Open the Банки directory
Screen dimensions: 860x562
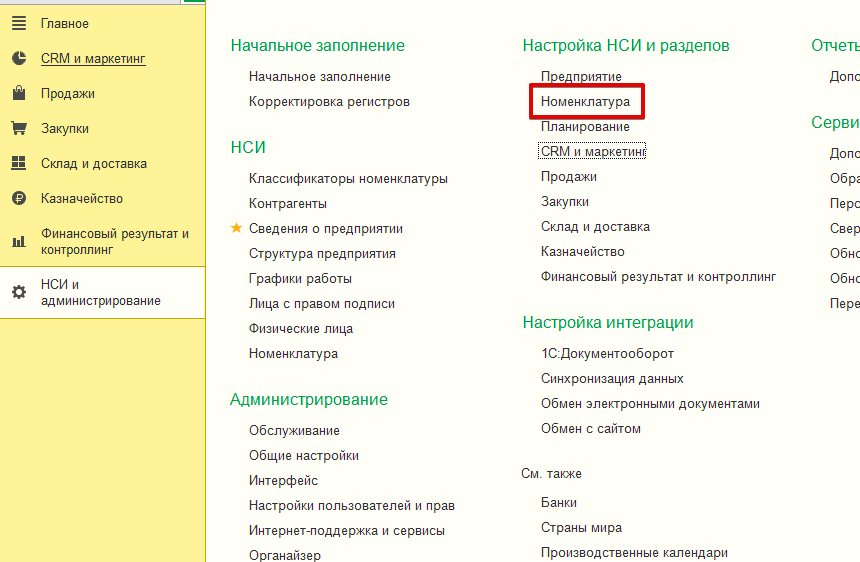coord(559,503)
